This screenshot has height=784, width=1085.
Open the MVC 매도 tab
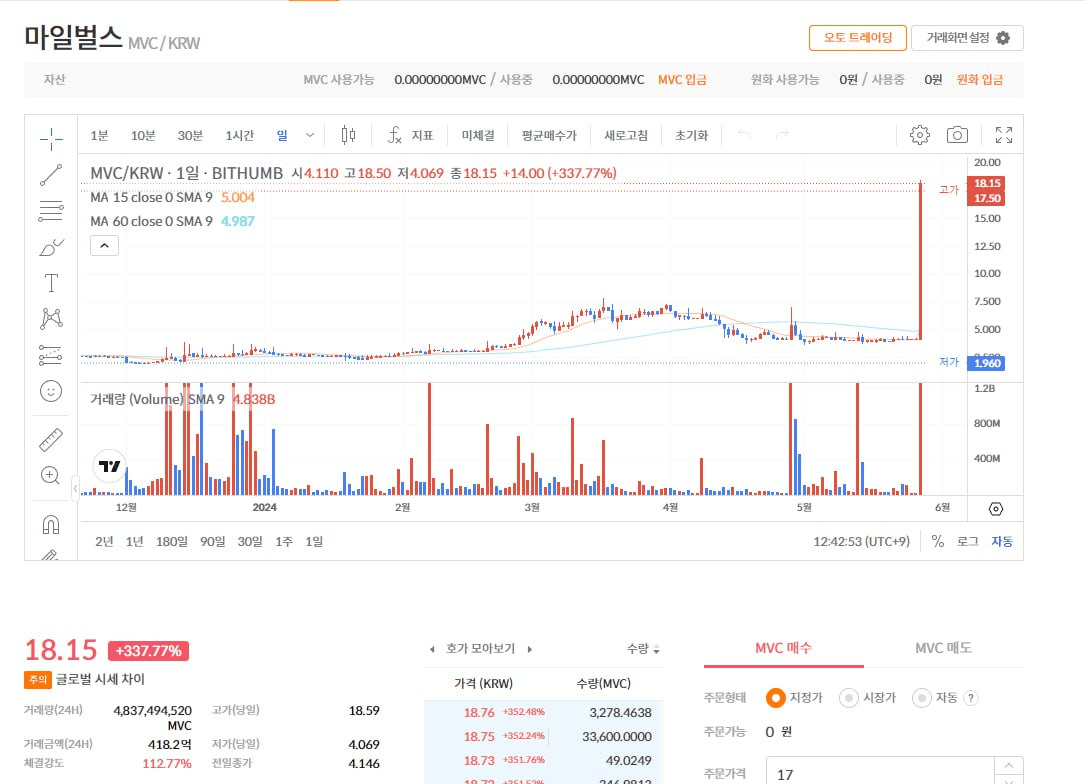[943, 648]
